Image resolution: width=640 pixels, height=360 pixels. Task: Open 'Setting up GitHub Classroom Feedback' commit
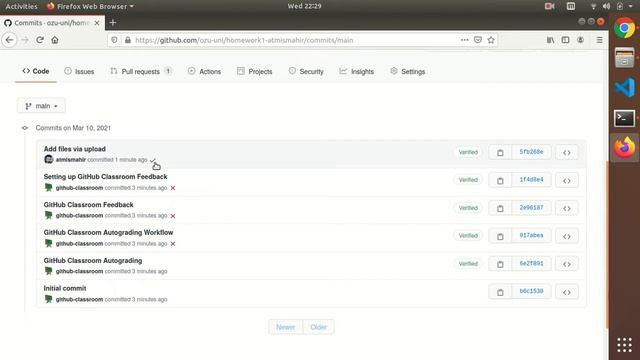[105, 177]
